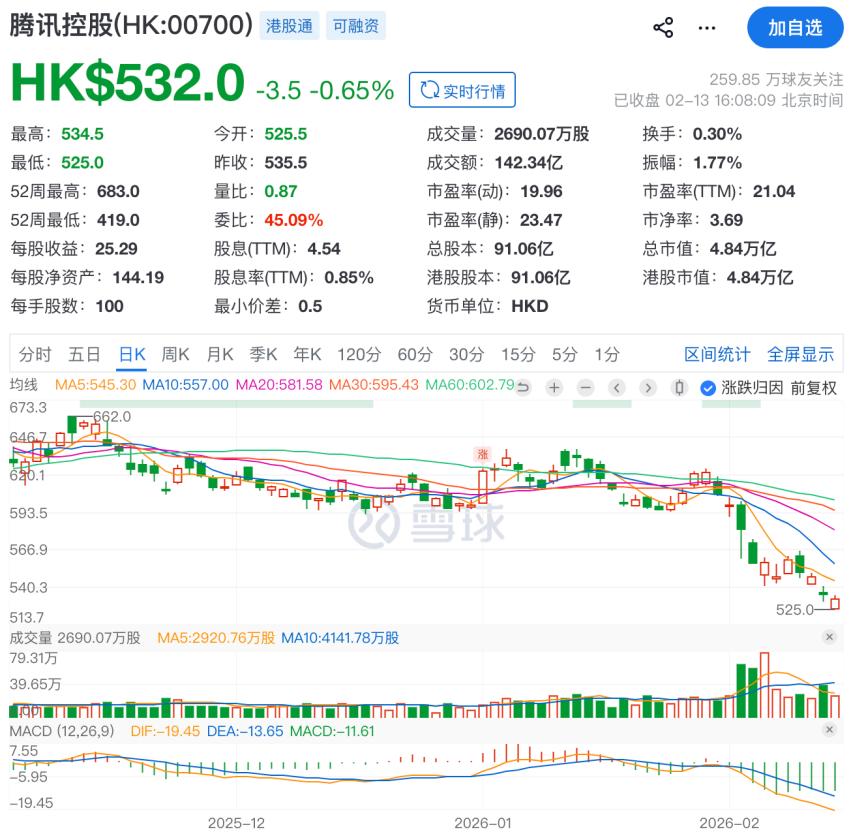Screen dimensions: 866x834
Task: Open the three-dot more options menu
Action: tap(708, 28)
